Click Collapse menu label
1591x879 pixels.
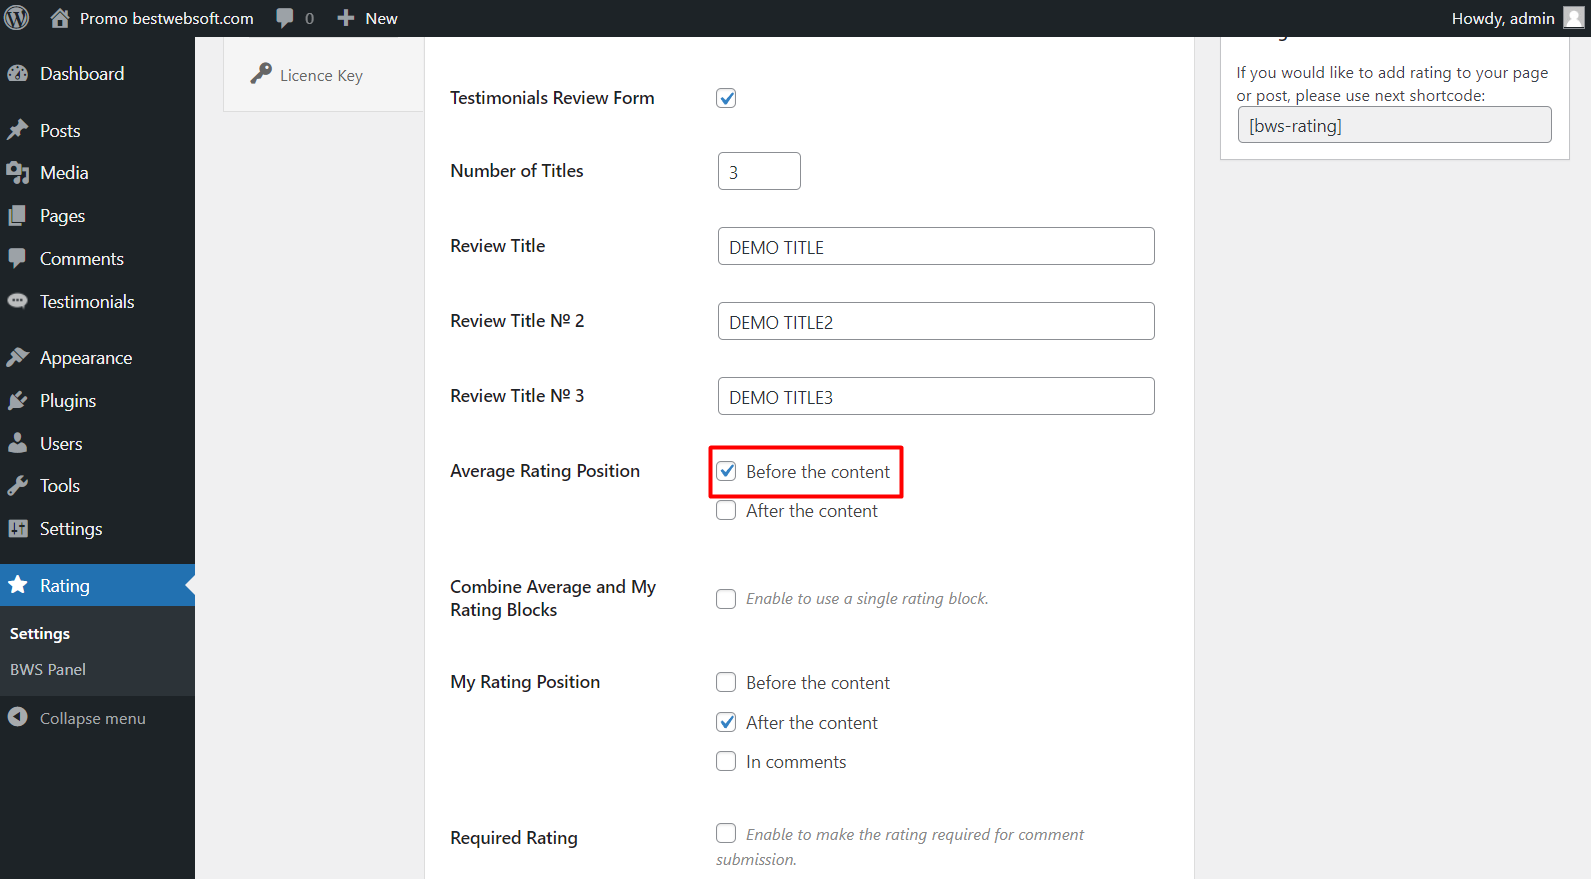(93, 718)
